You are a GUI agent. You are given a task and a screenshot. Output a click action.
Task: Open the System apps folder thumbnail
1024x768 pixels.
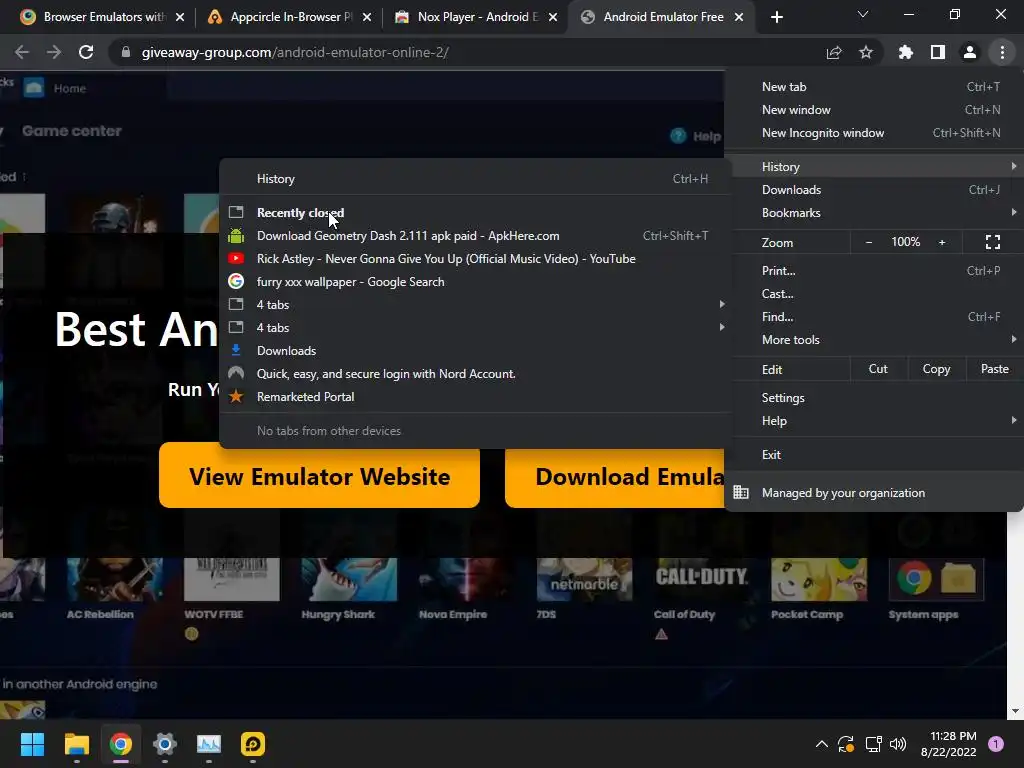[936, 579]
